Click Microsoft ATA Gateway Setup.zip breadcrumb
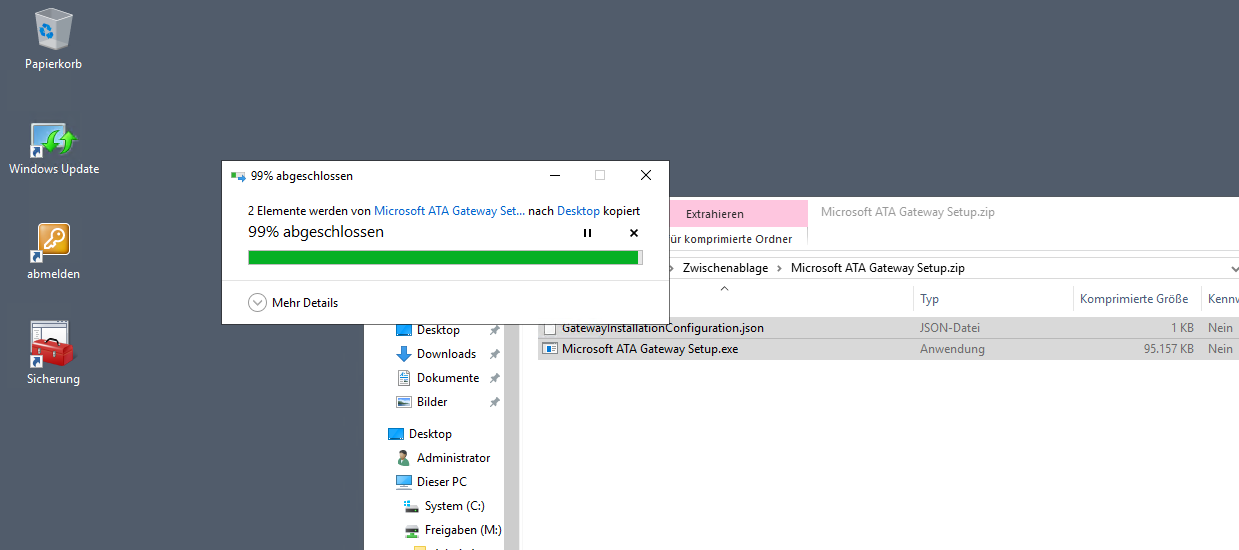The image size is (1239, 550). click(x=877, y=268)
